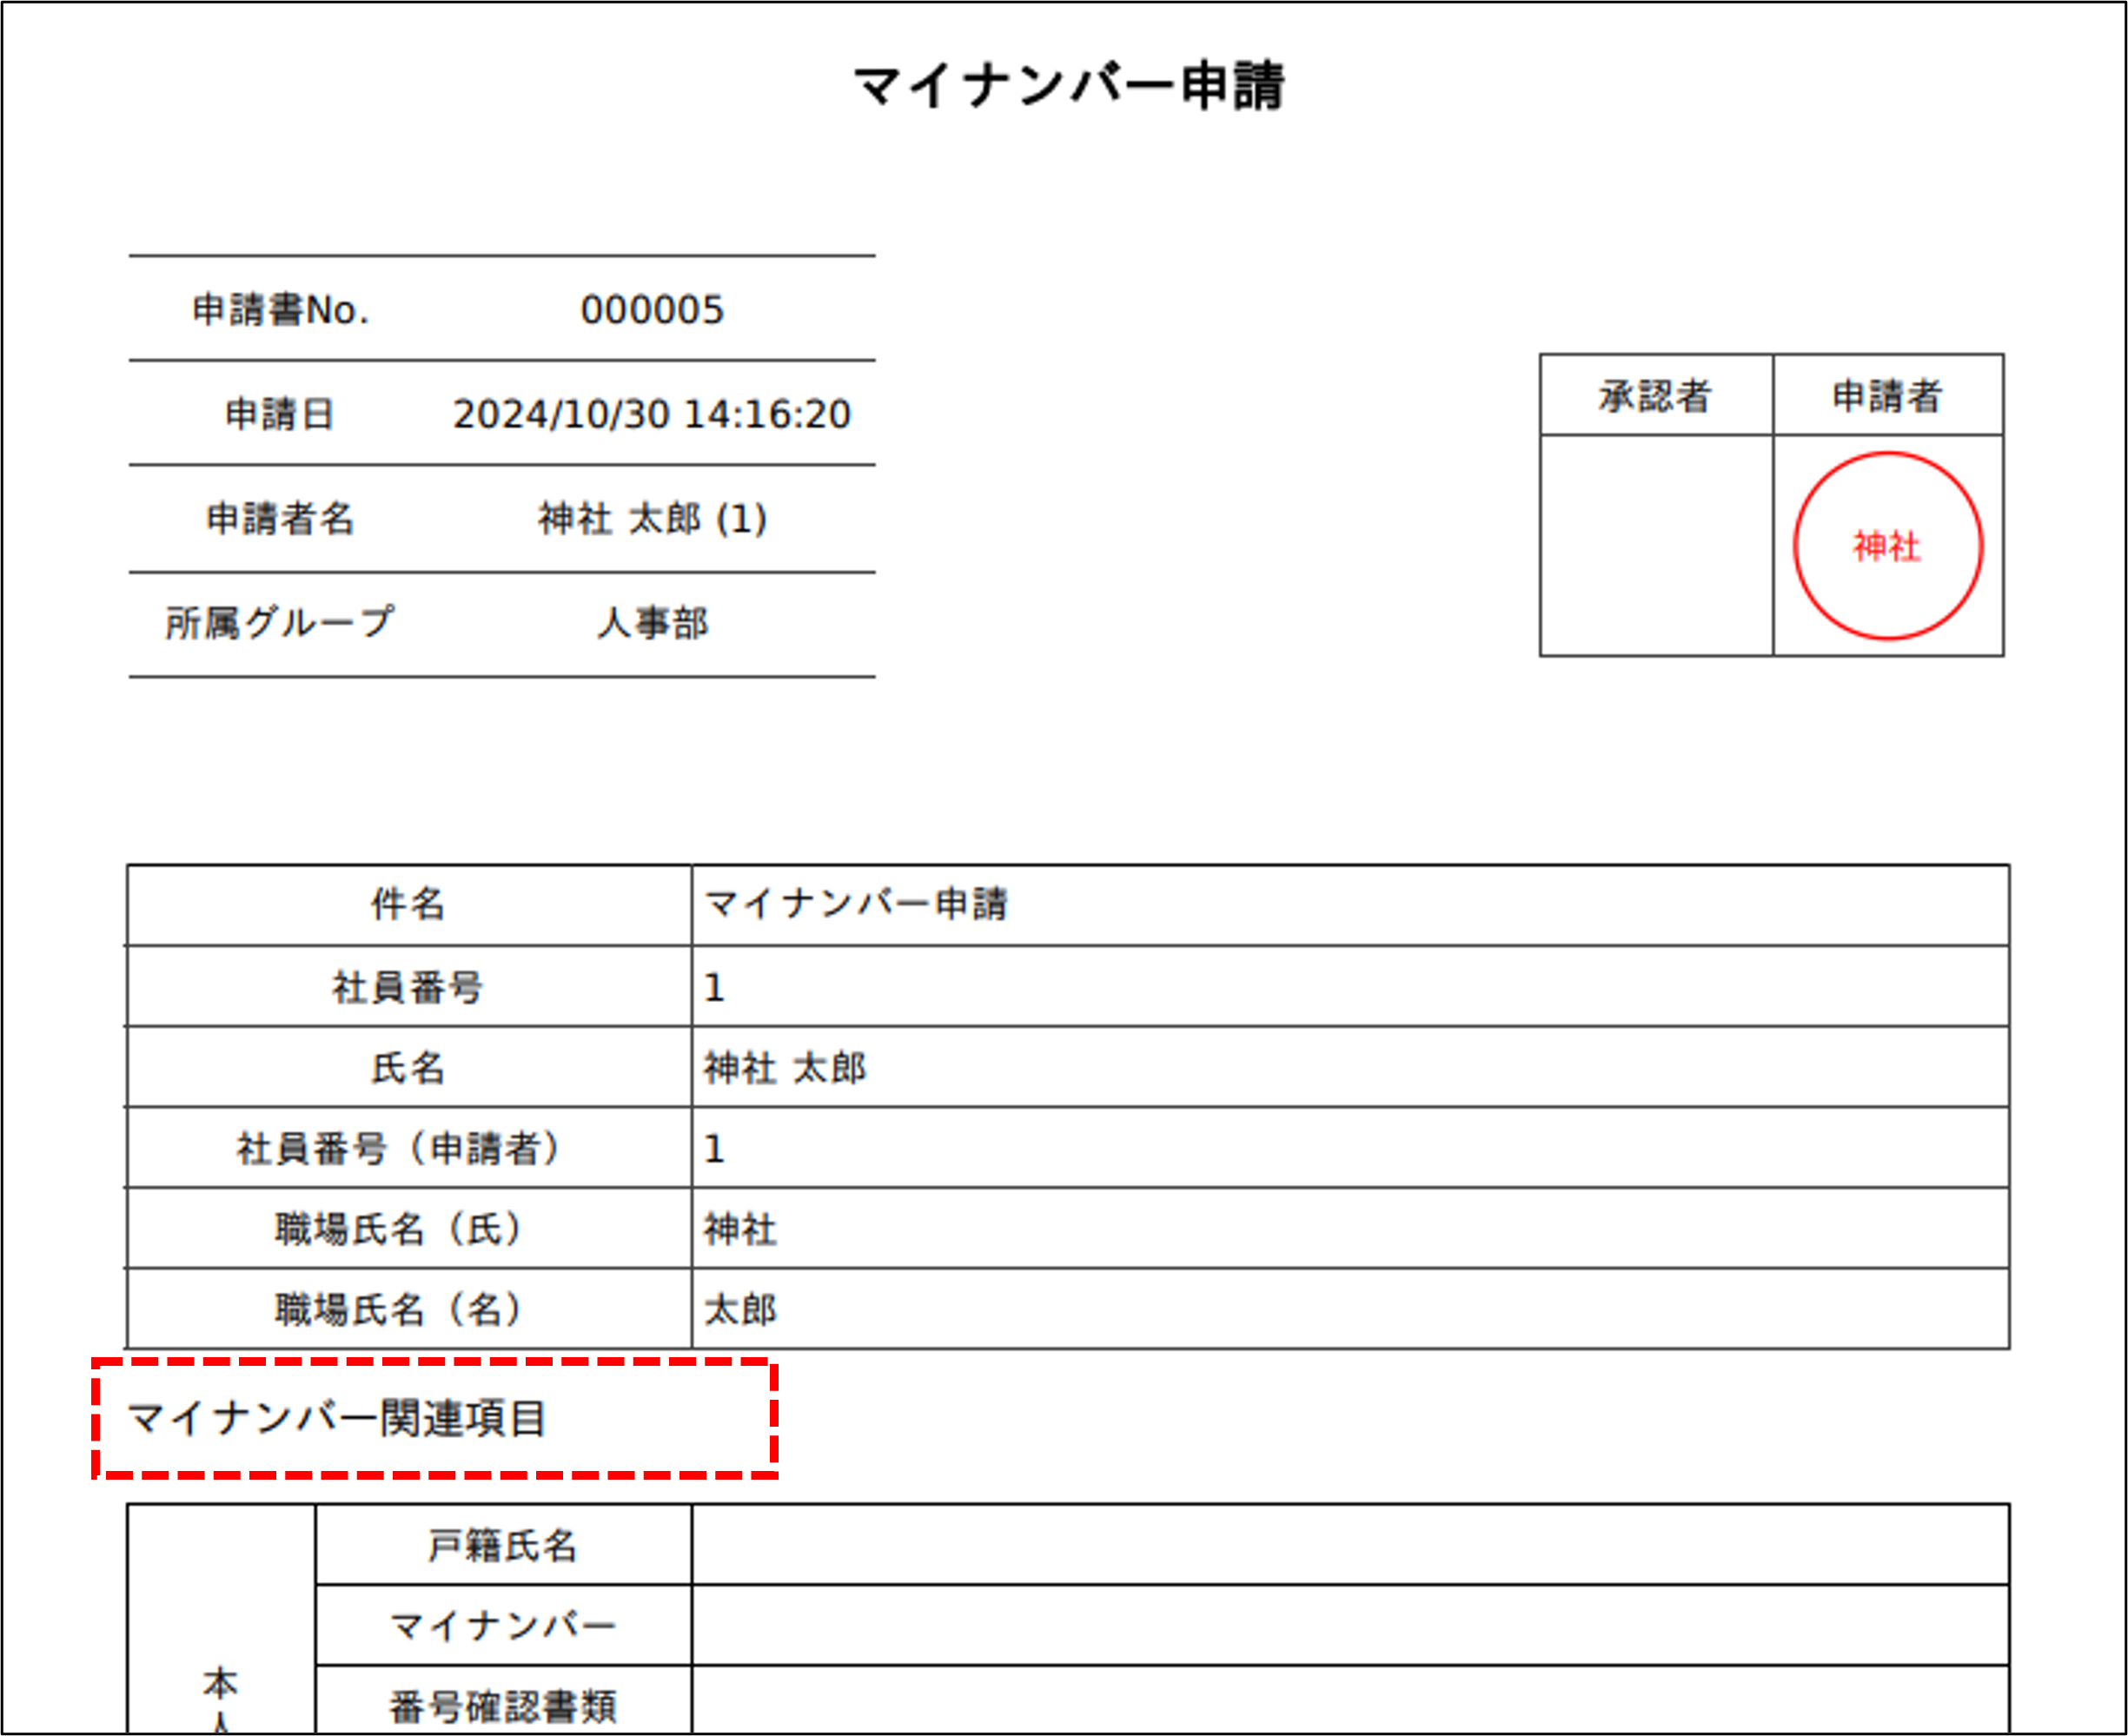Click the vertical 本人 group label
Screen dimensions: 2128x1736
click(x=221, y=1699)
